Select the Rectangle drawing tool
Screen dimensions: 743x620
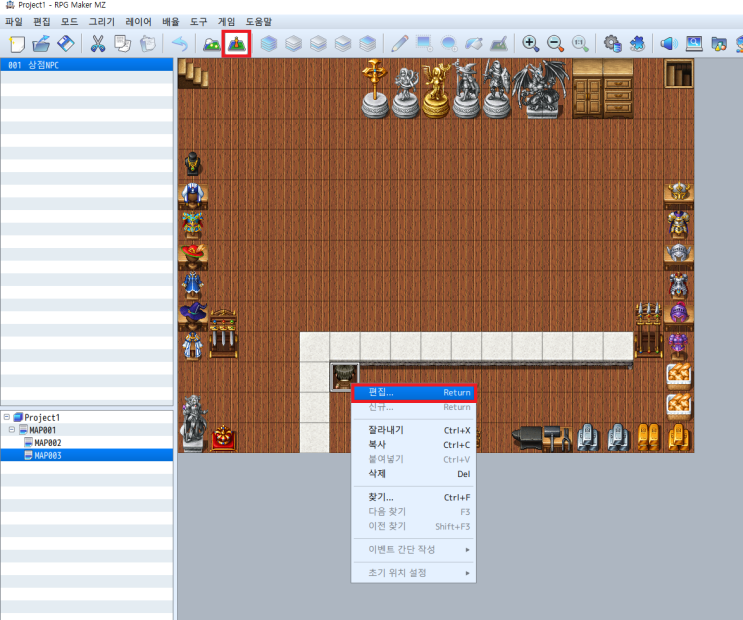click(x=424, y=44)
